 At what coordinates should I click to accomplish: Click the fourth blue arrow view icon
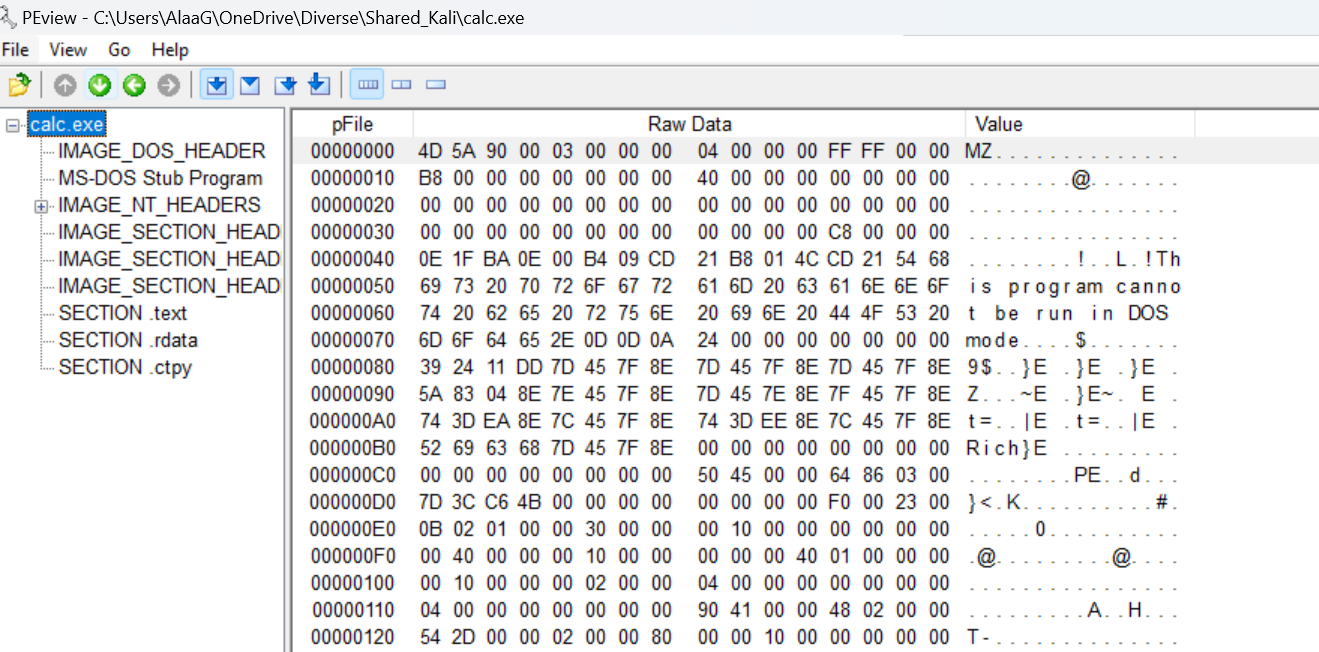pyautogui.click(x=319, y=86)
